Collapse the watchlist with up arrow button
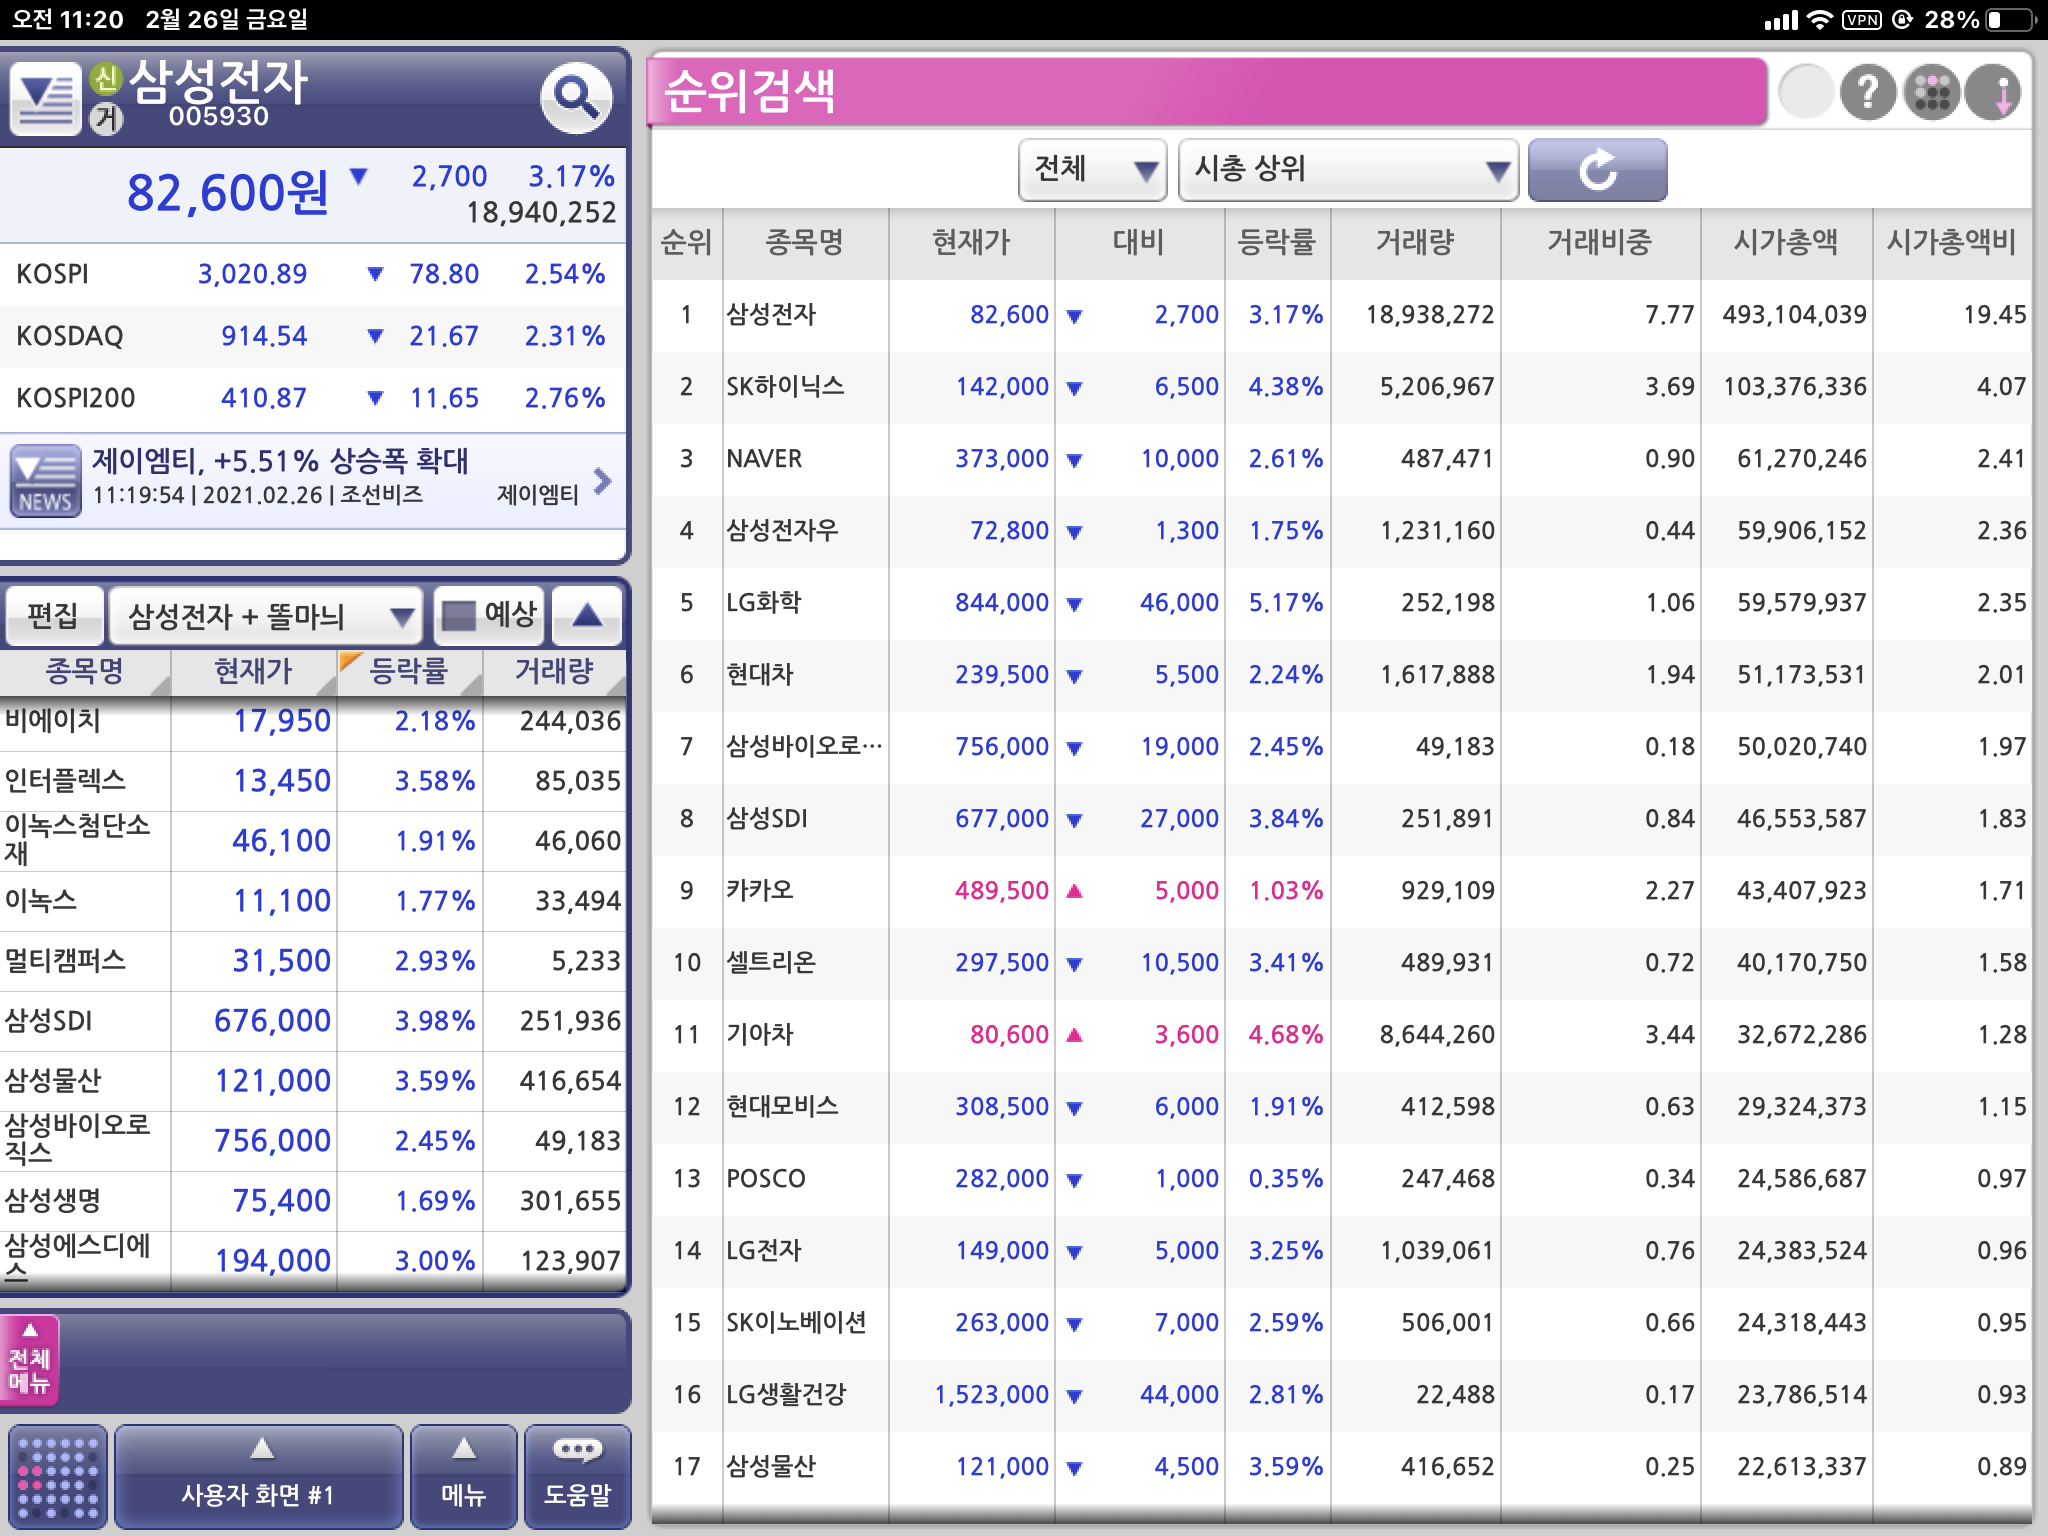Viewport: 2048px width, 1536px height. pyautogui.click(x=587, y=615)
